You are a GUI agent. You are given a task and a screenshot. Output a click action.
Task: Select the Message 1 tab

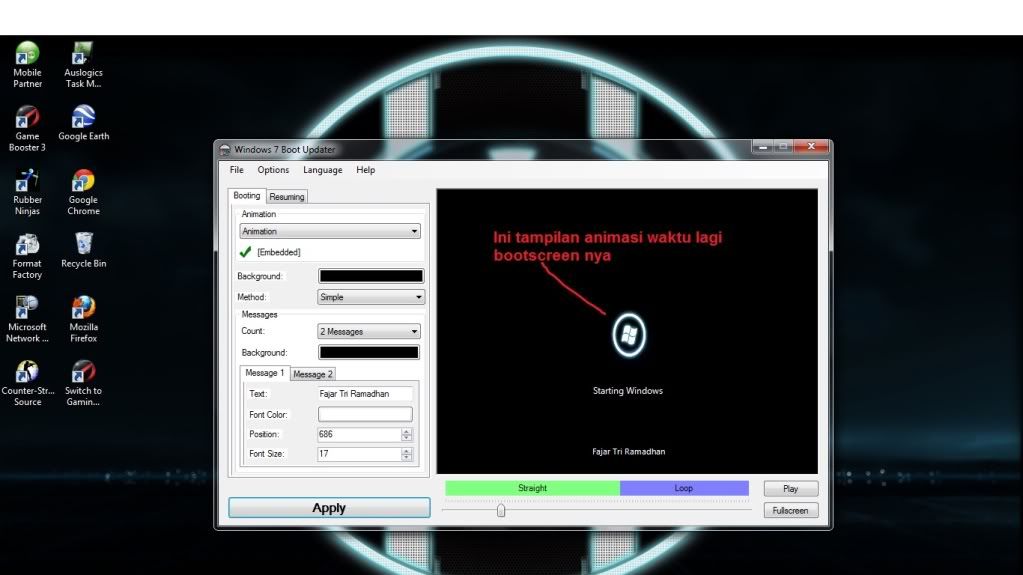point(264,373)
